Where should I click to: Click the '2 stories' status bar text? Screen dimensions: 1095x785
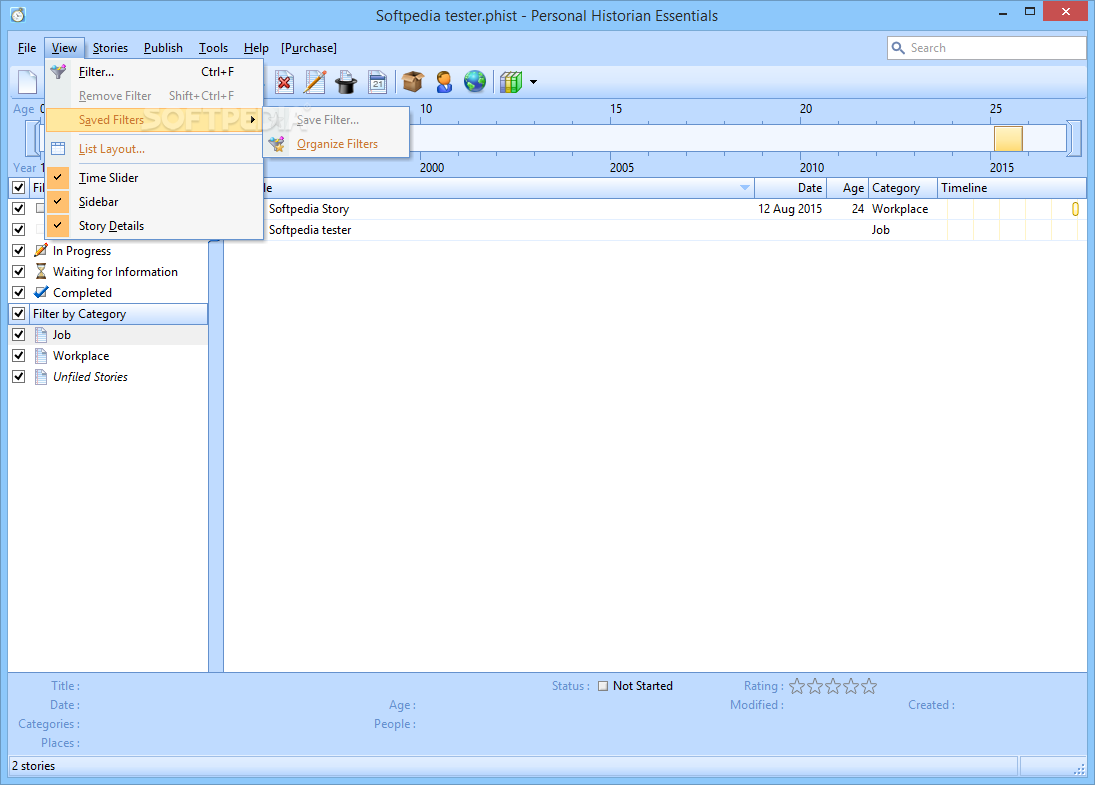point(34,765)
